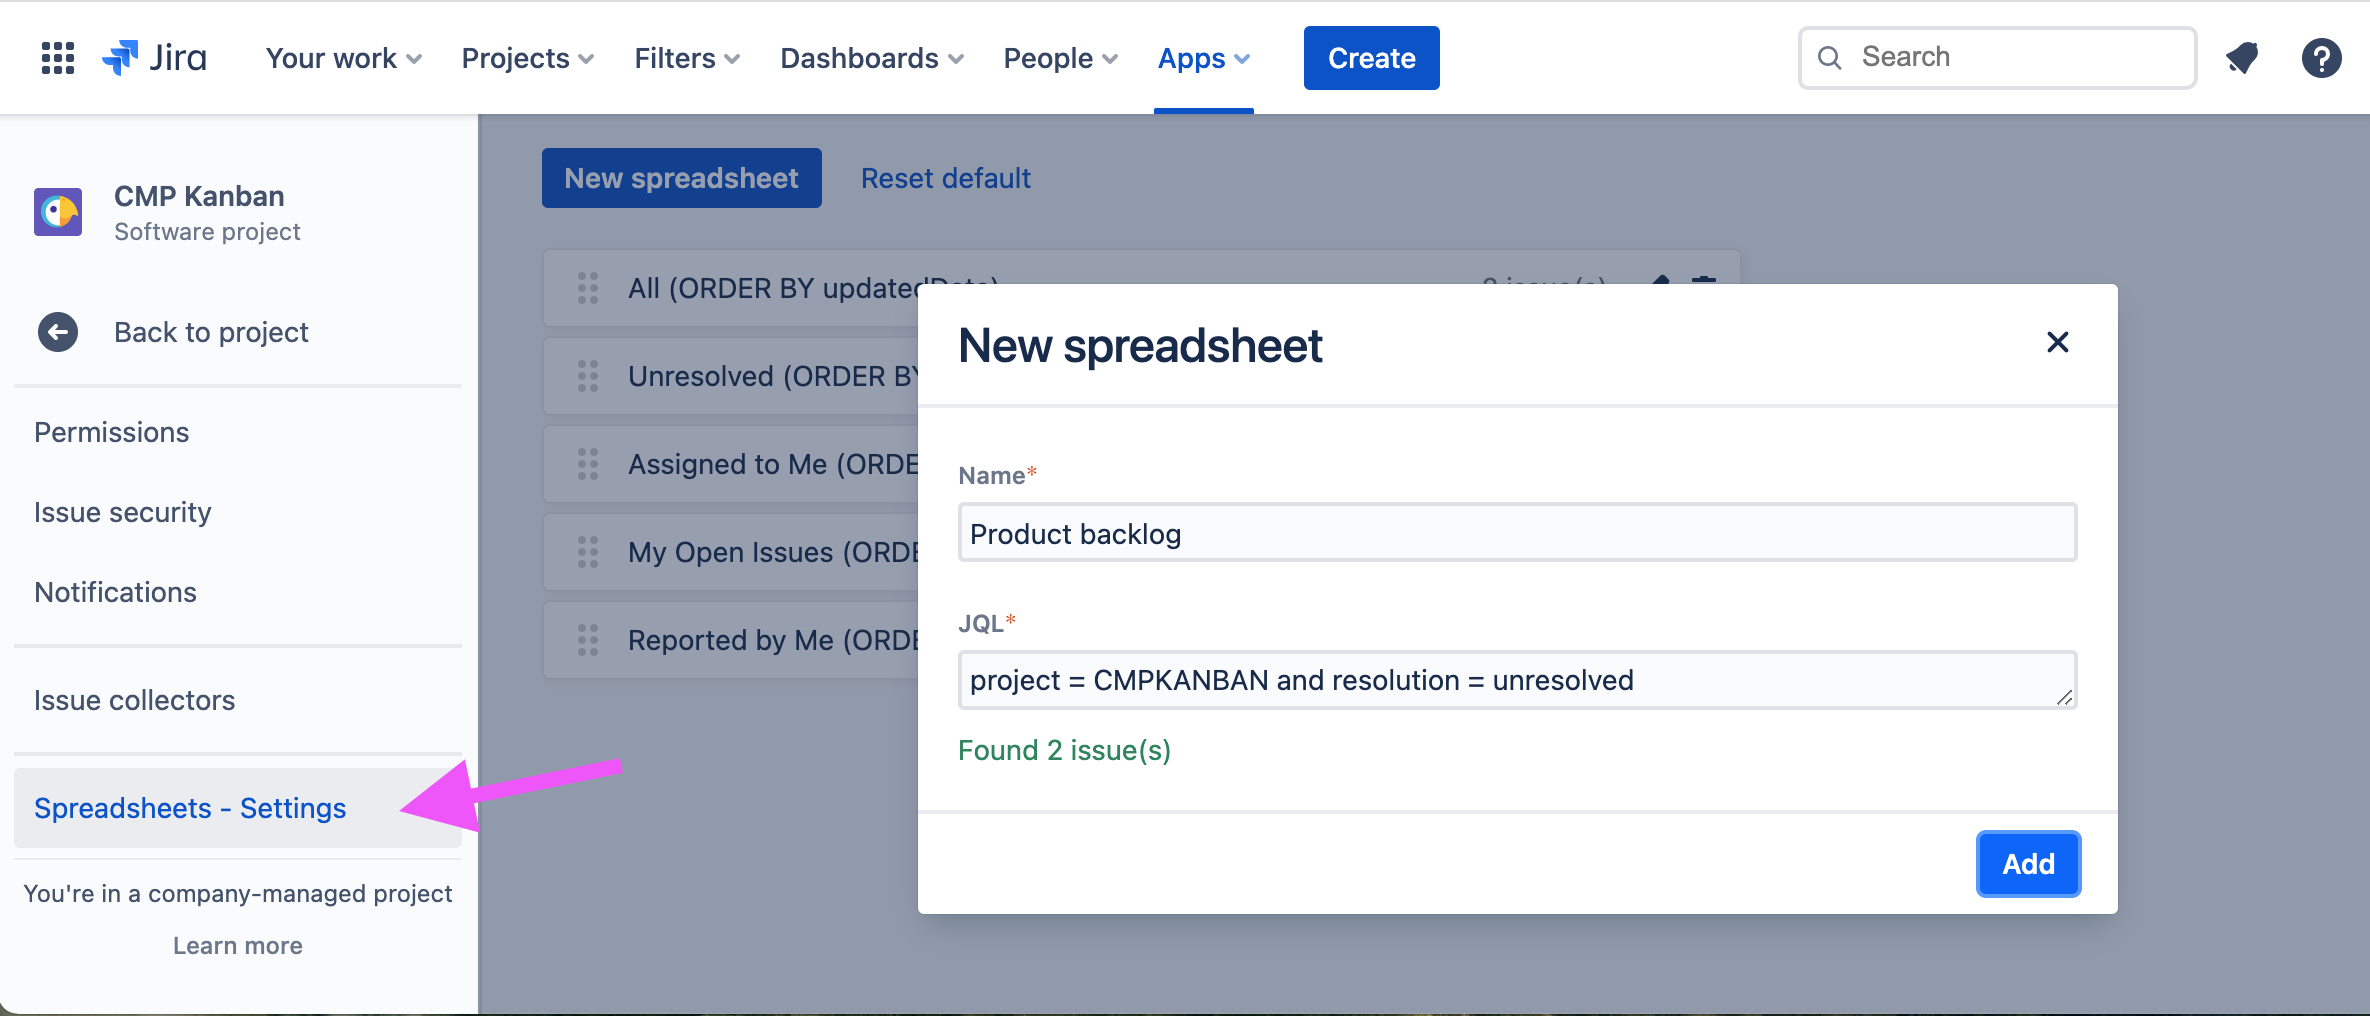Click inside the Product backlog name field

click(1516, 532)
